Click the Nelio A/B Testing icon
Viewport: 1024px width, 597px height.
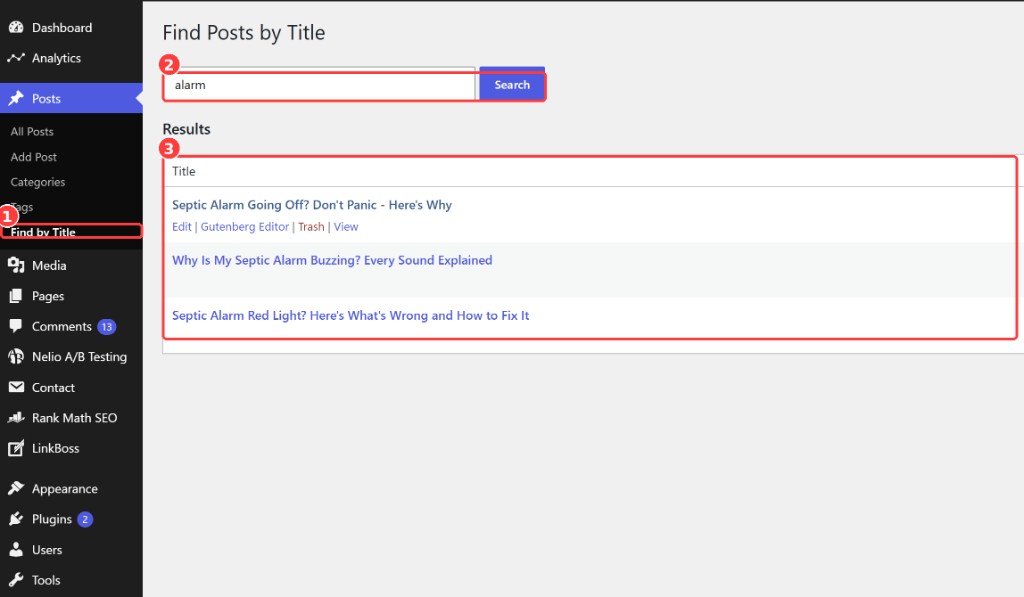16,357
